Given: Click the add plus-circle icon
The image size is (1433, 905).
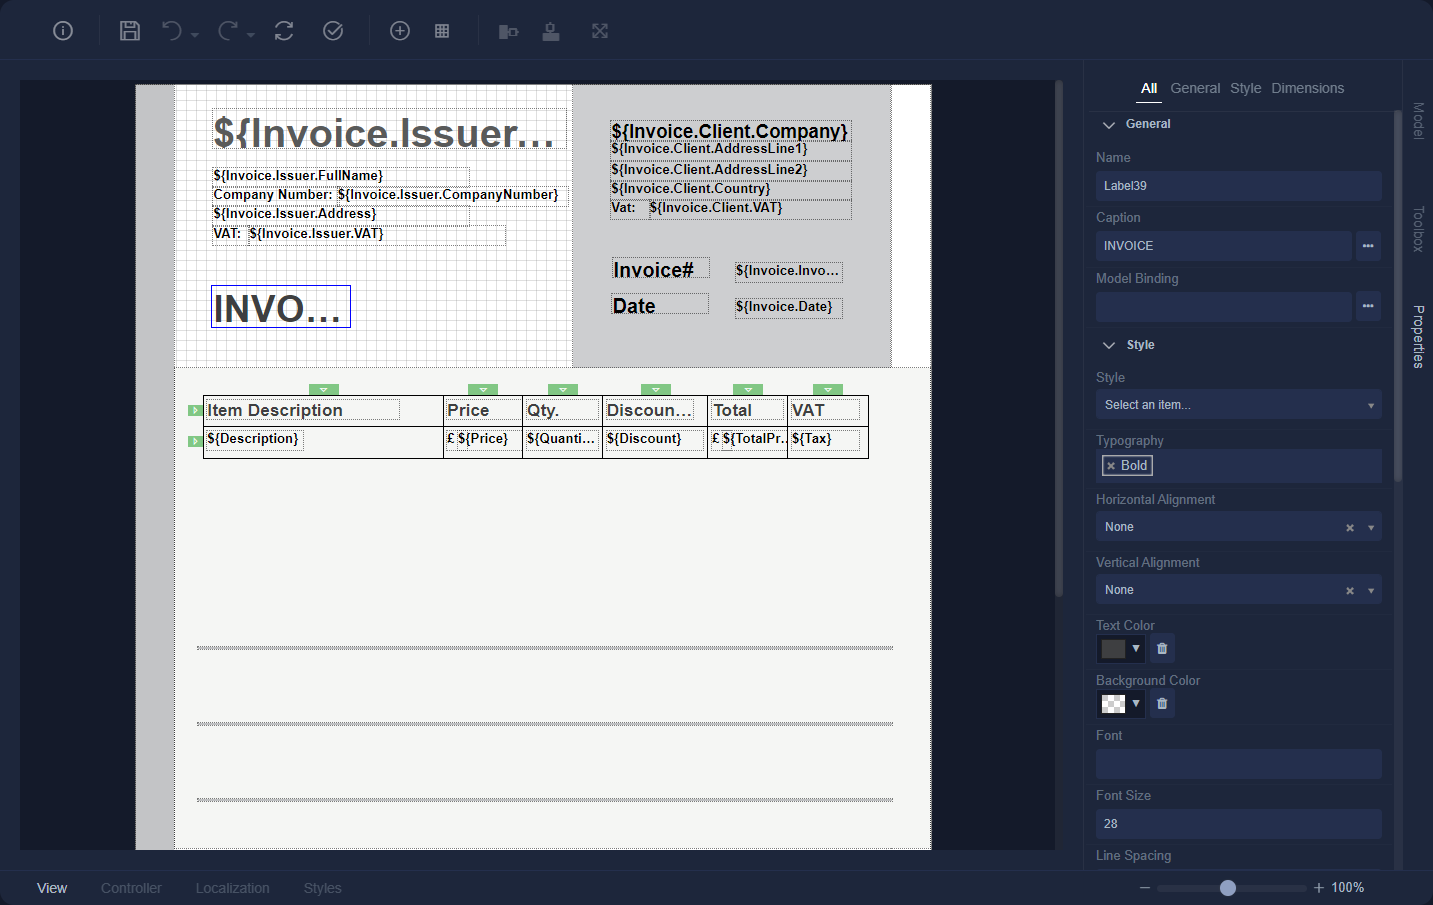Looking at the screenshot, I should (400, 31).
